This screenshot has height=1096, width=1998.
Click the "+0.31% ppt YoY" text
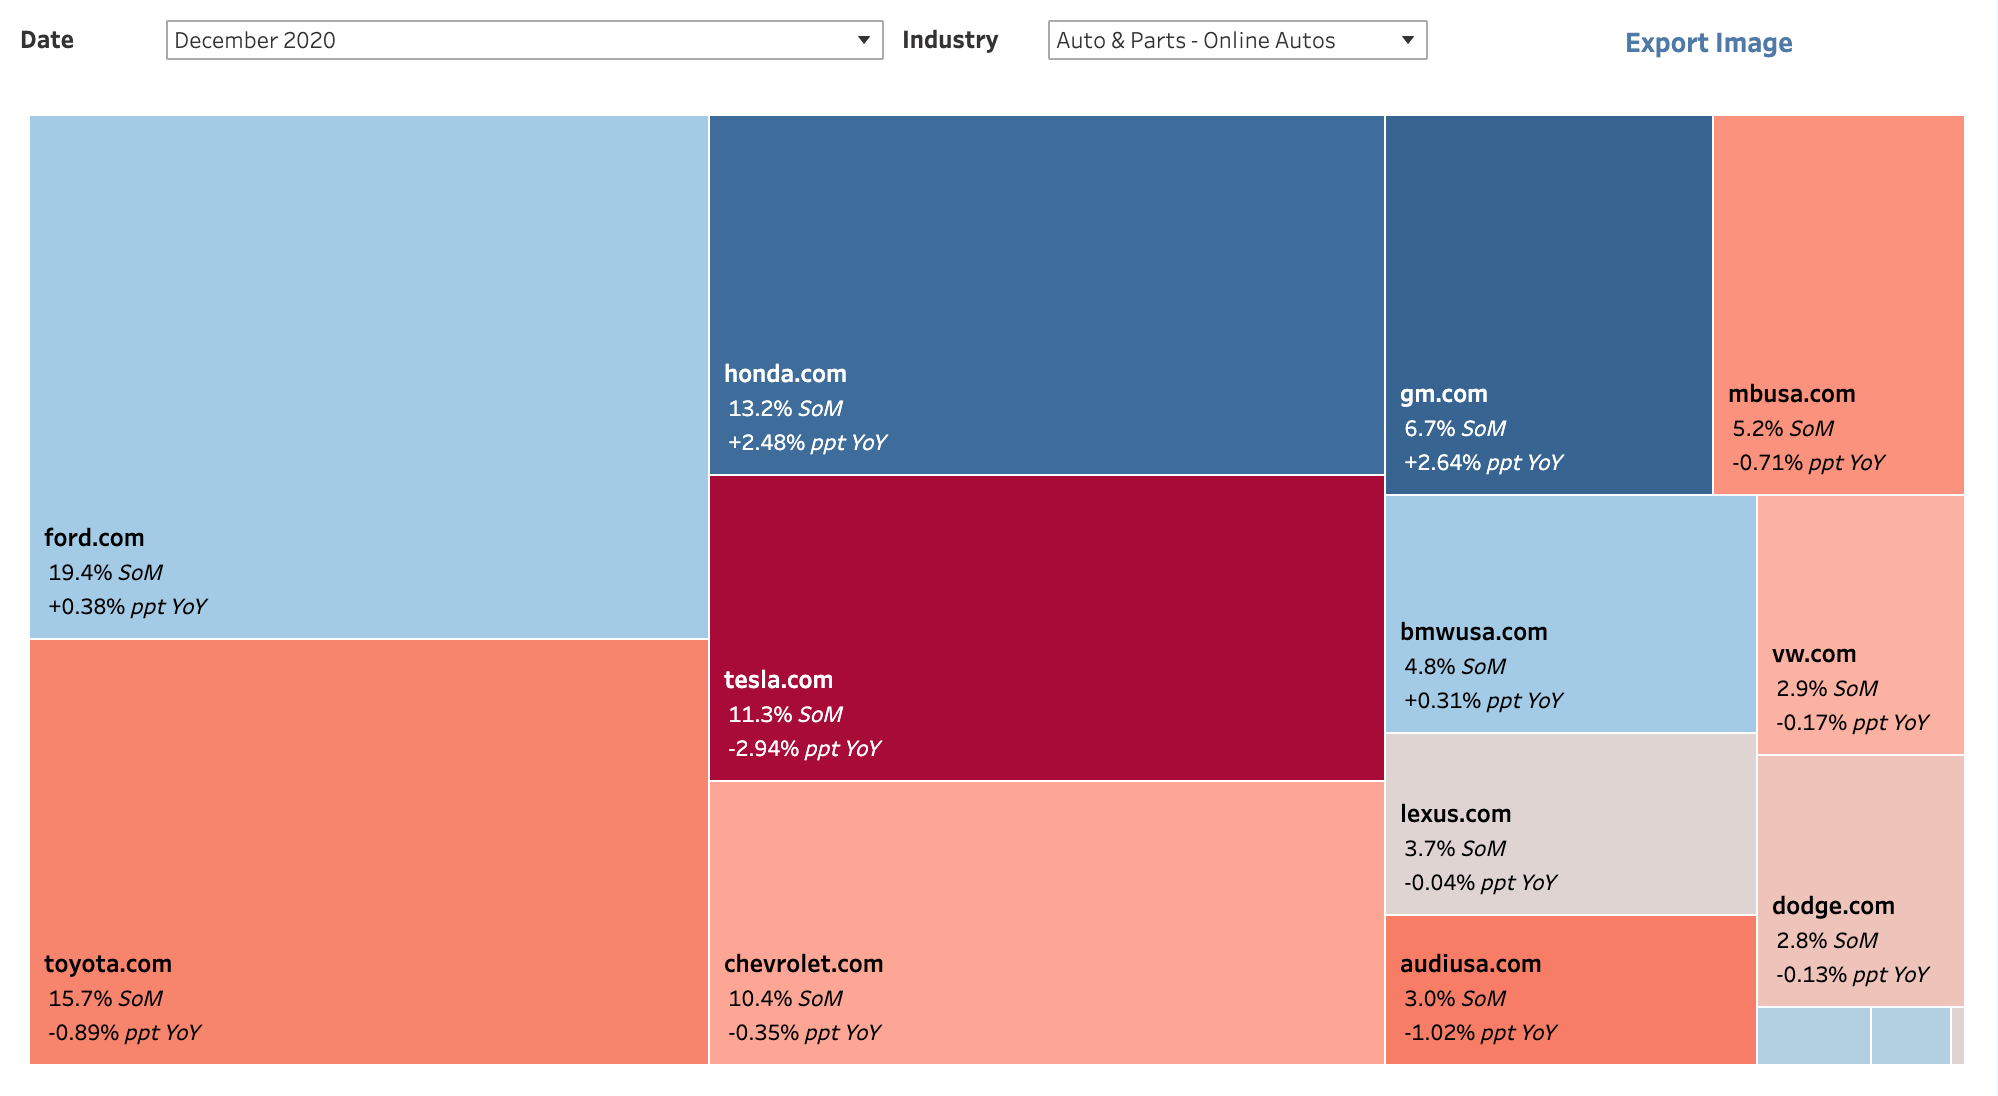(1483, 700)
